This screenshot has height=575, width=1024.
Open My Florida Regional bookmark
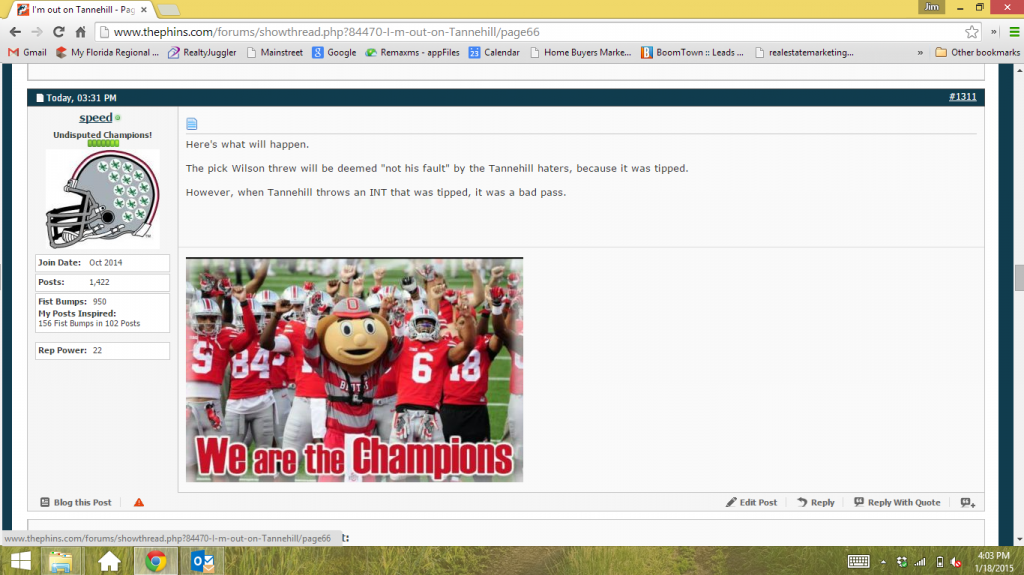108,52
